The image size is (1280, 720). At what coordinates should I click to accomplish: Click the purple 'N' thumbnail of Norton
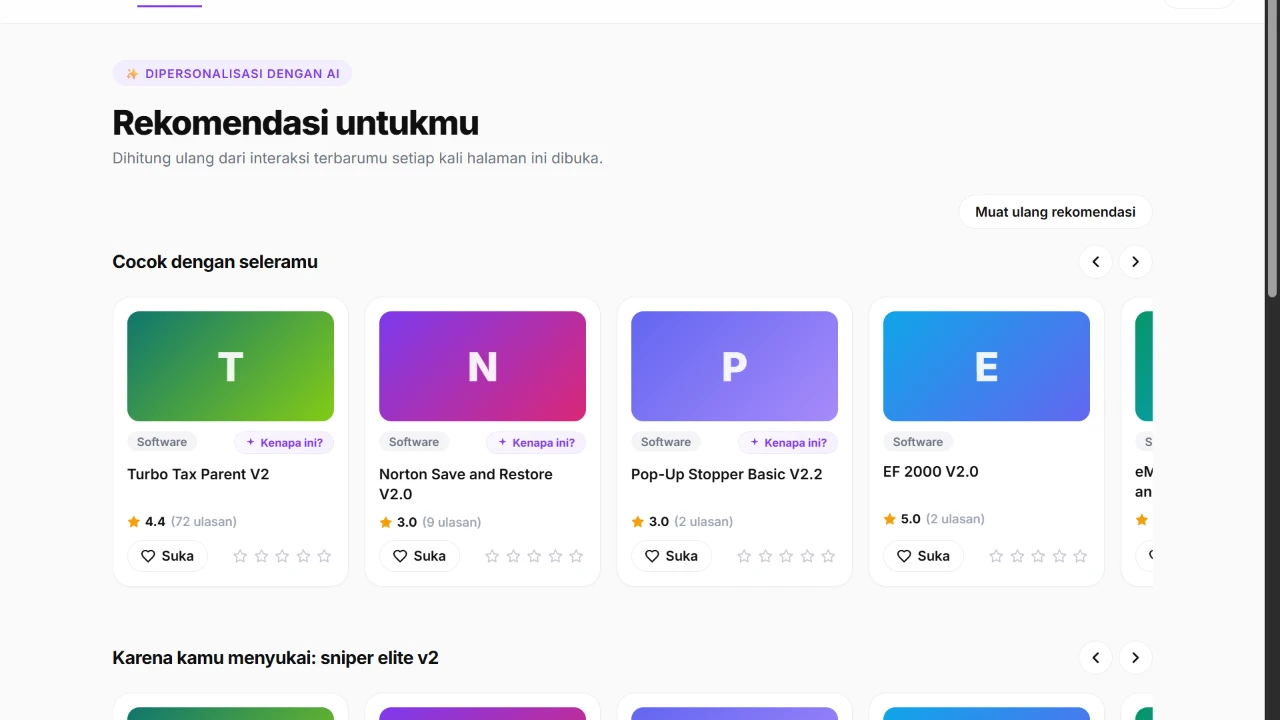click(x=482, y=366)
